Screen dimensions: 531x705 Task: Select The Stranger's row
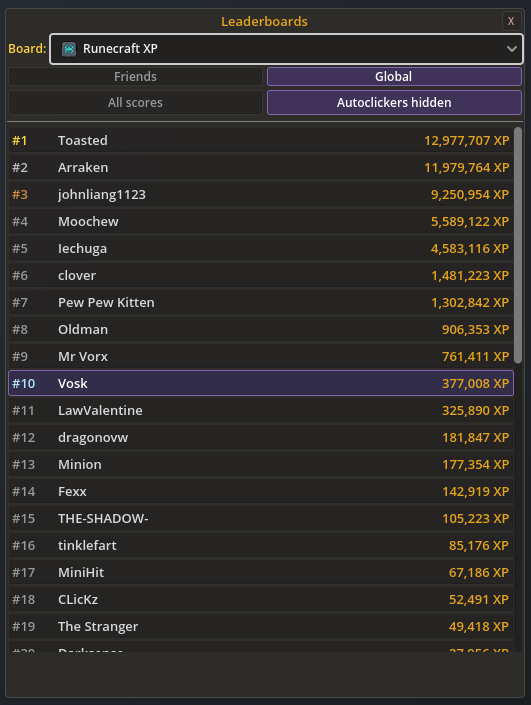coord(261,626)
